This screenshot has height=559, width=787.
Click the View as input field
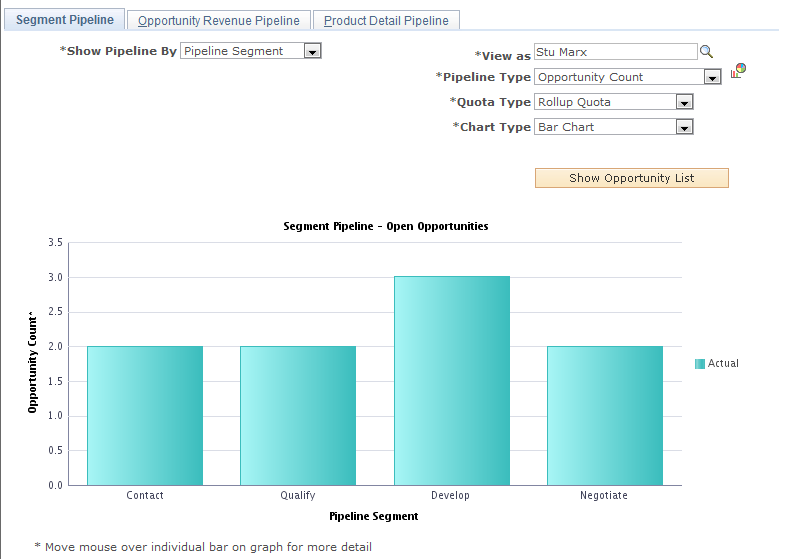615,52
